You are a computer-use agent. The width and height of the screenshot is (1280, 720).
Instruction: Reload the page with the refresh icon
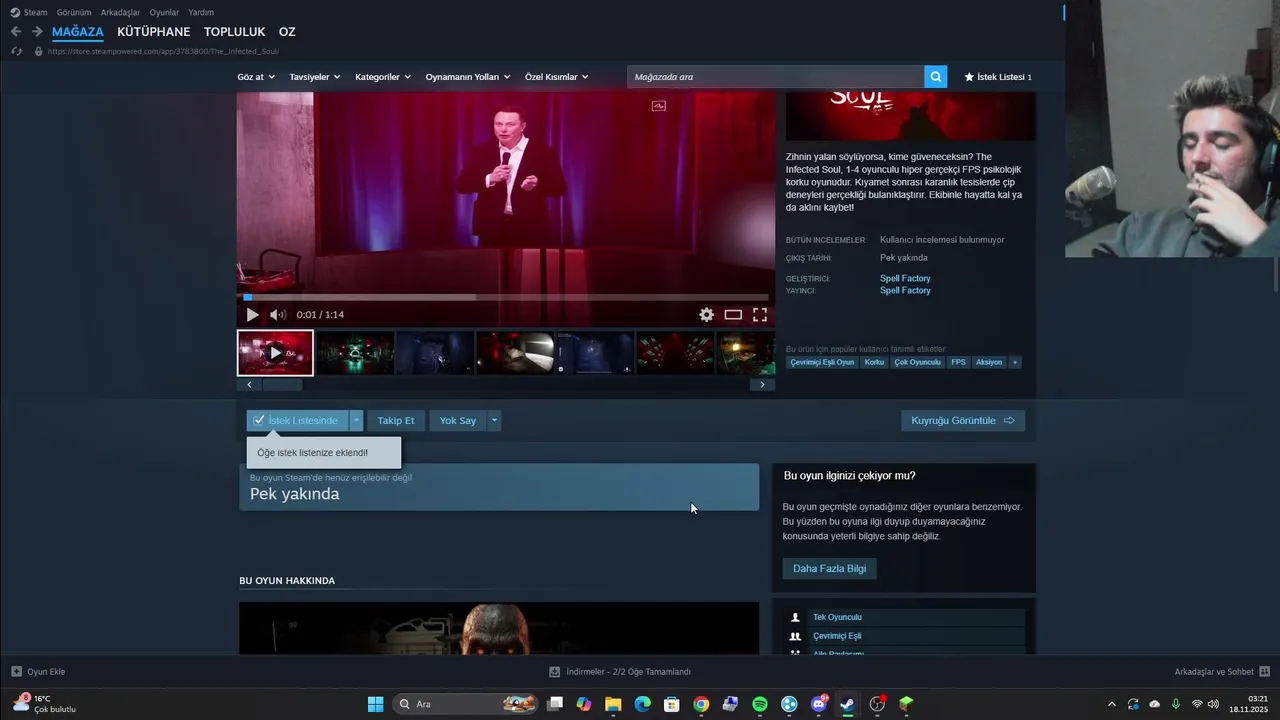point(16,51)
